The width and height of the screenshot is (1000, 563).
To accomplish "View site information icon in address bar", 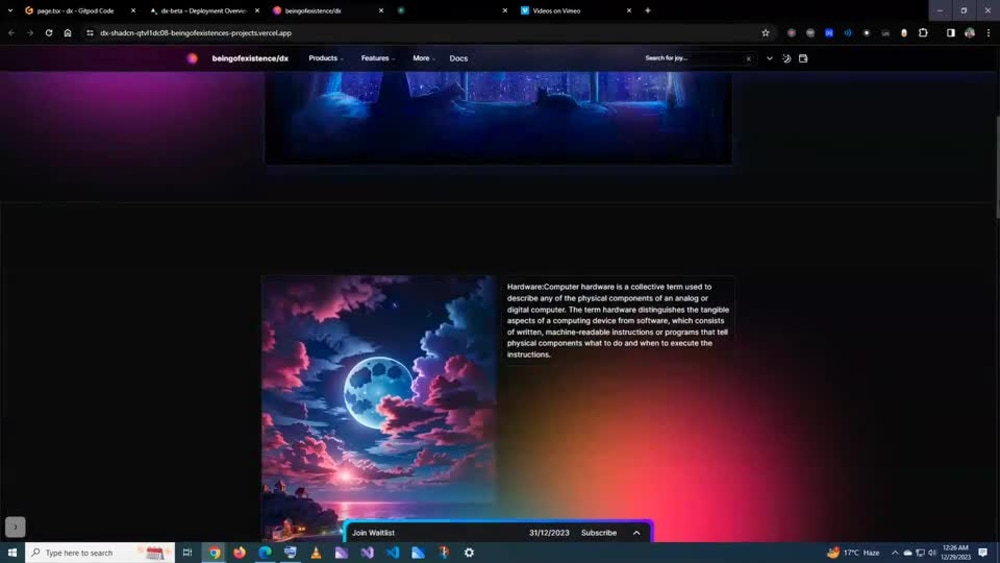I will coord(90,33).
